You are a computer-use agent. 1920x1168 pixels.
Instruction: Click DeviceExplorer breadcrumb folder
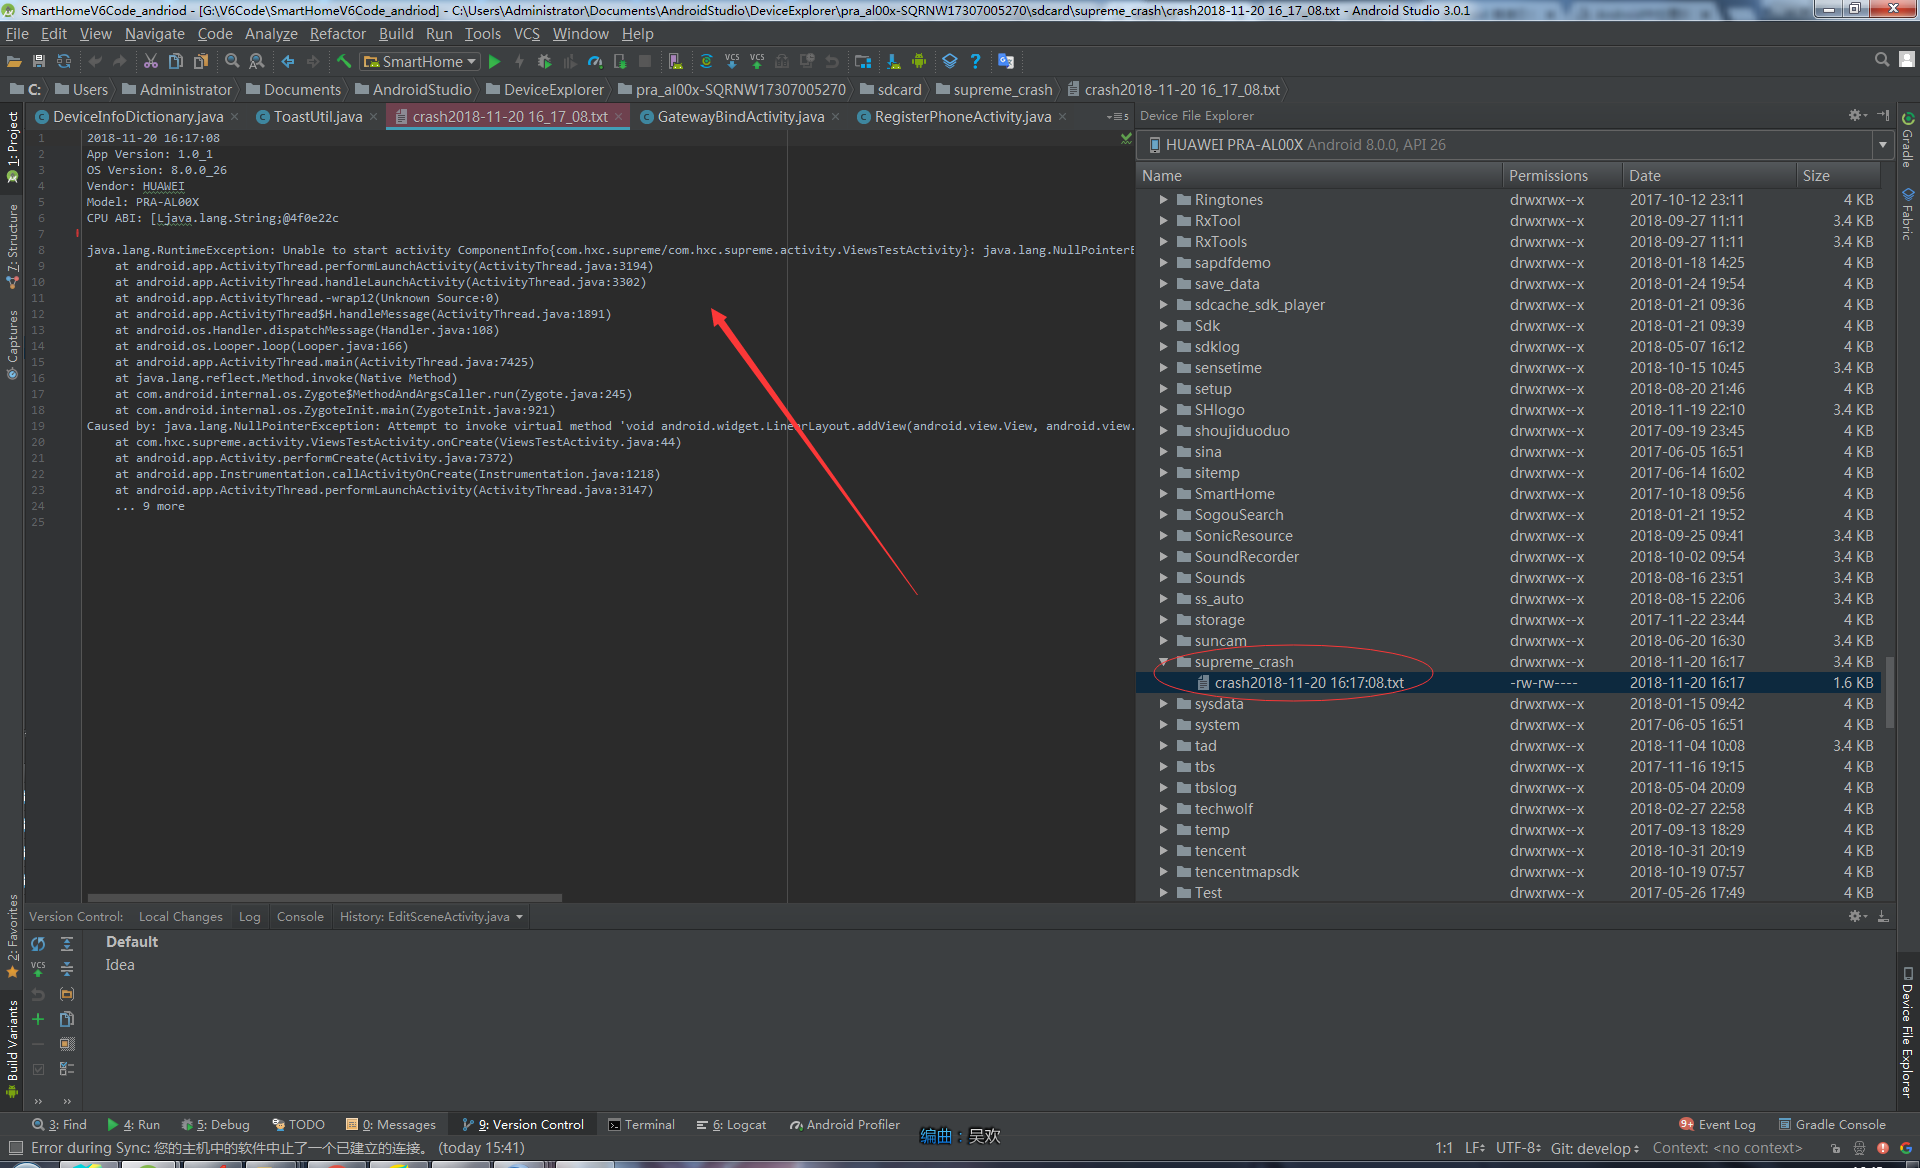[x=545, y=90]
